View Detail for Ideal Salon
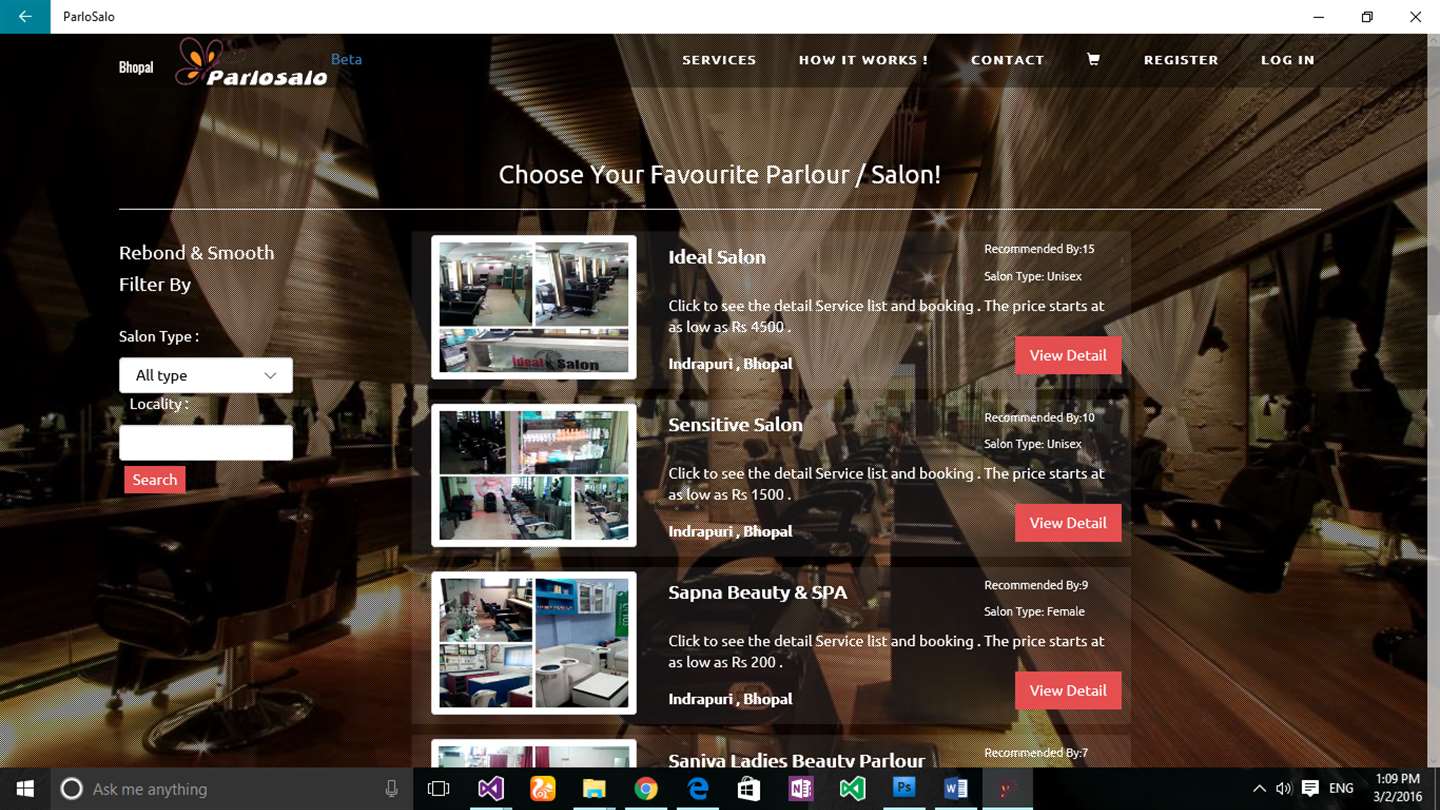1440x810 pixels. 1068,355
